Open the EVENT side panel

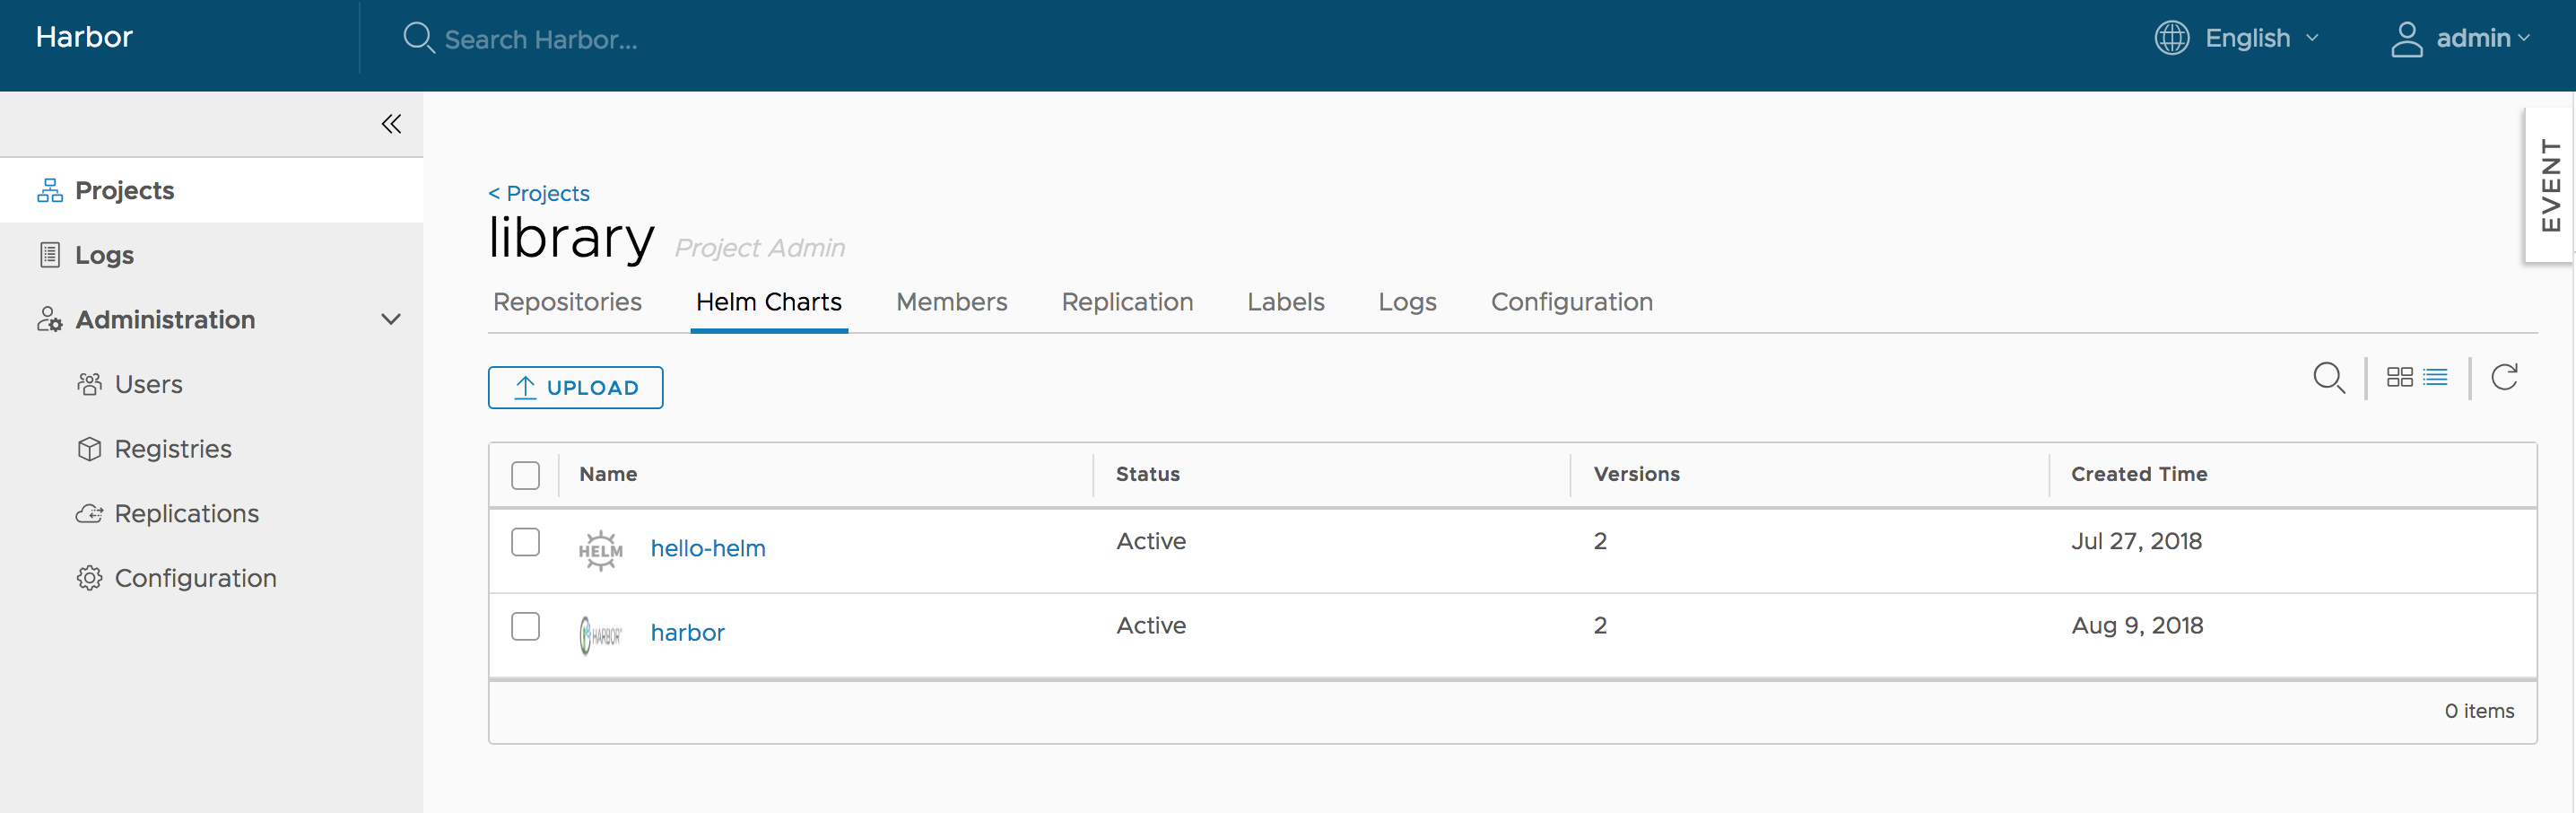coord(2550,185)
